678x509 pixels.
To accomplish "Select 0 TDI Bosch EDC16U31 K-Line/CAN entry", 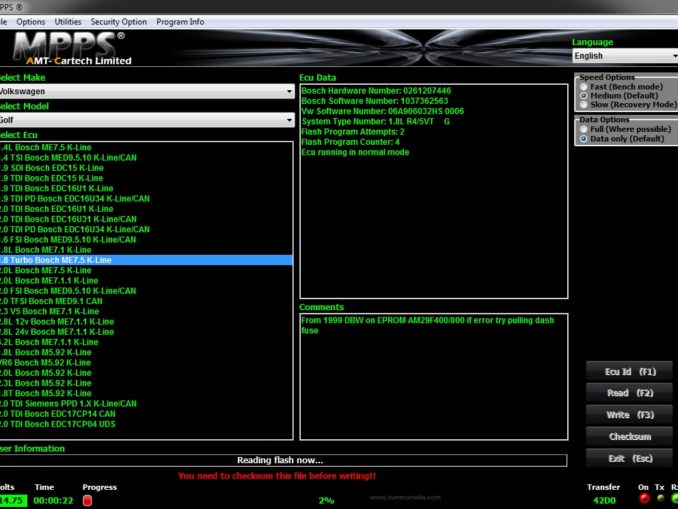I will tap(146, 219).
